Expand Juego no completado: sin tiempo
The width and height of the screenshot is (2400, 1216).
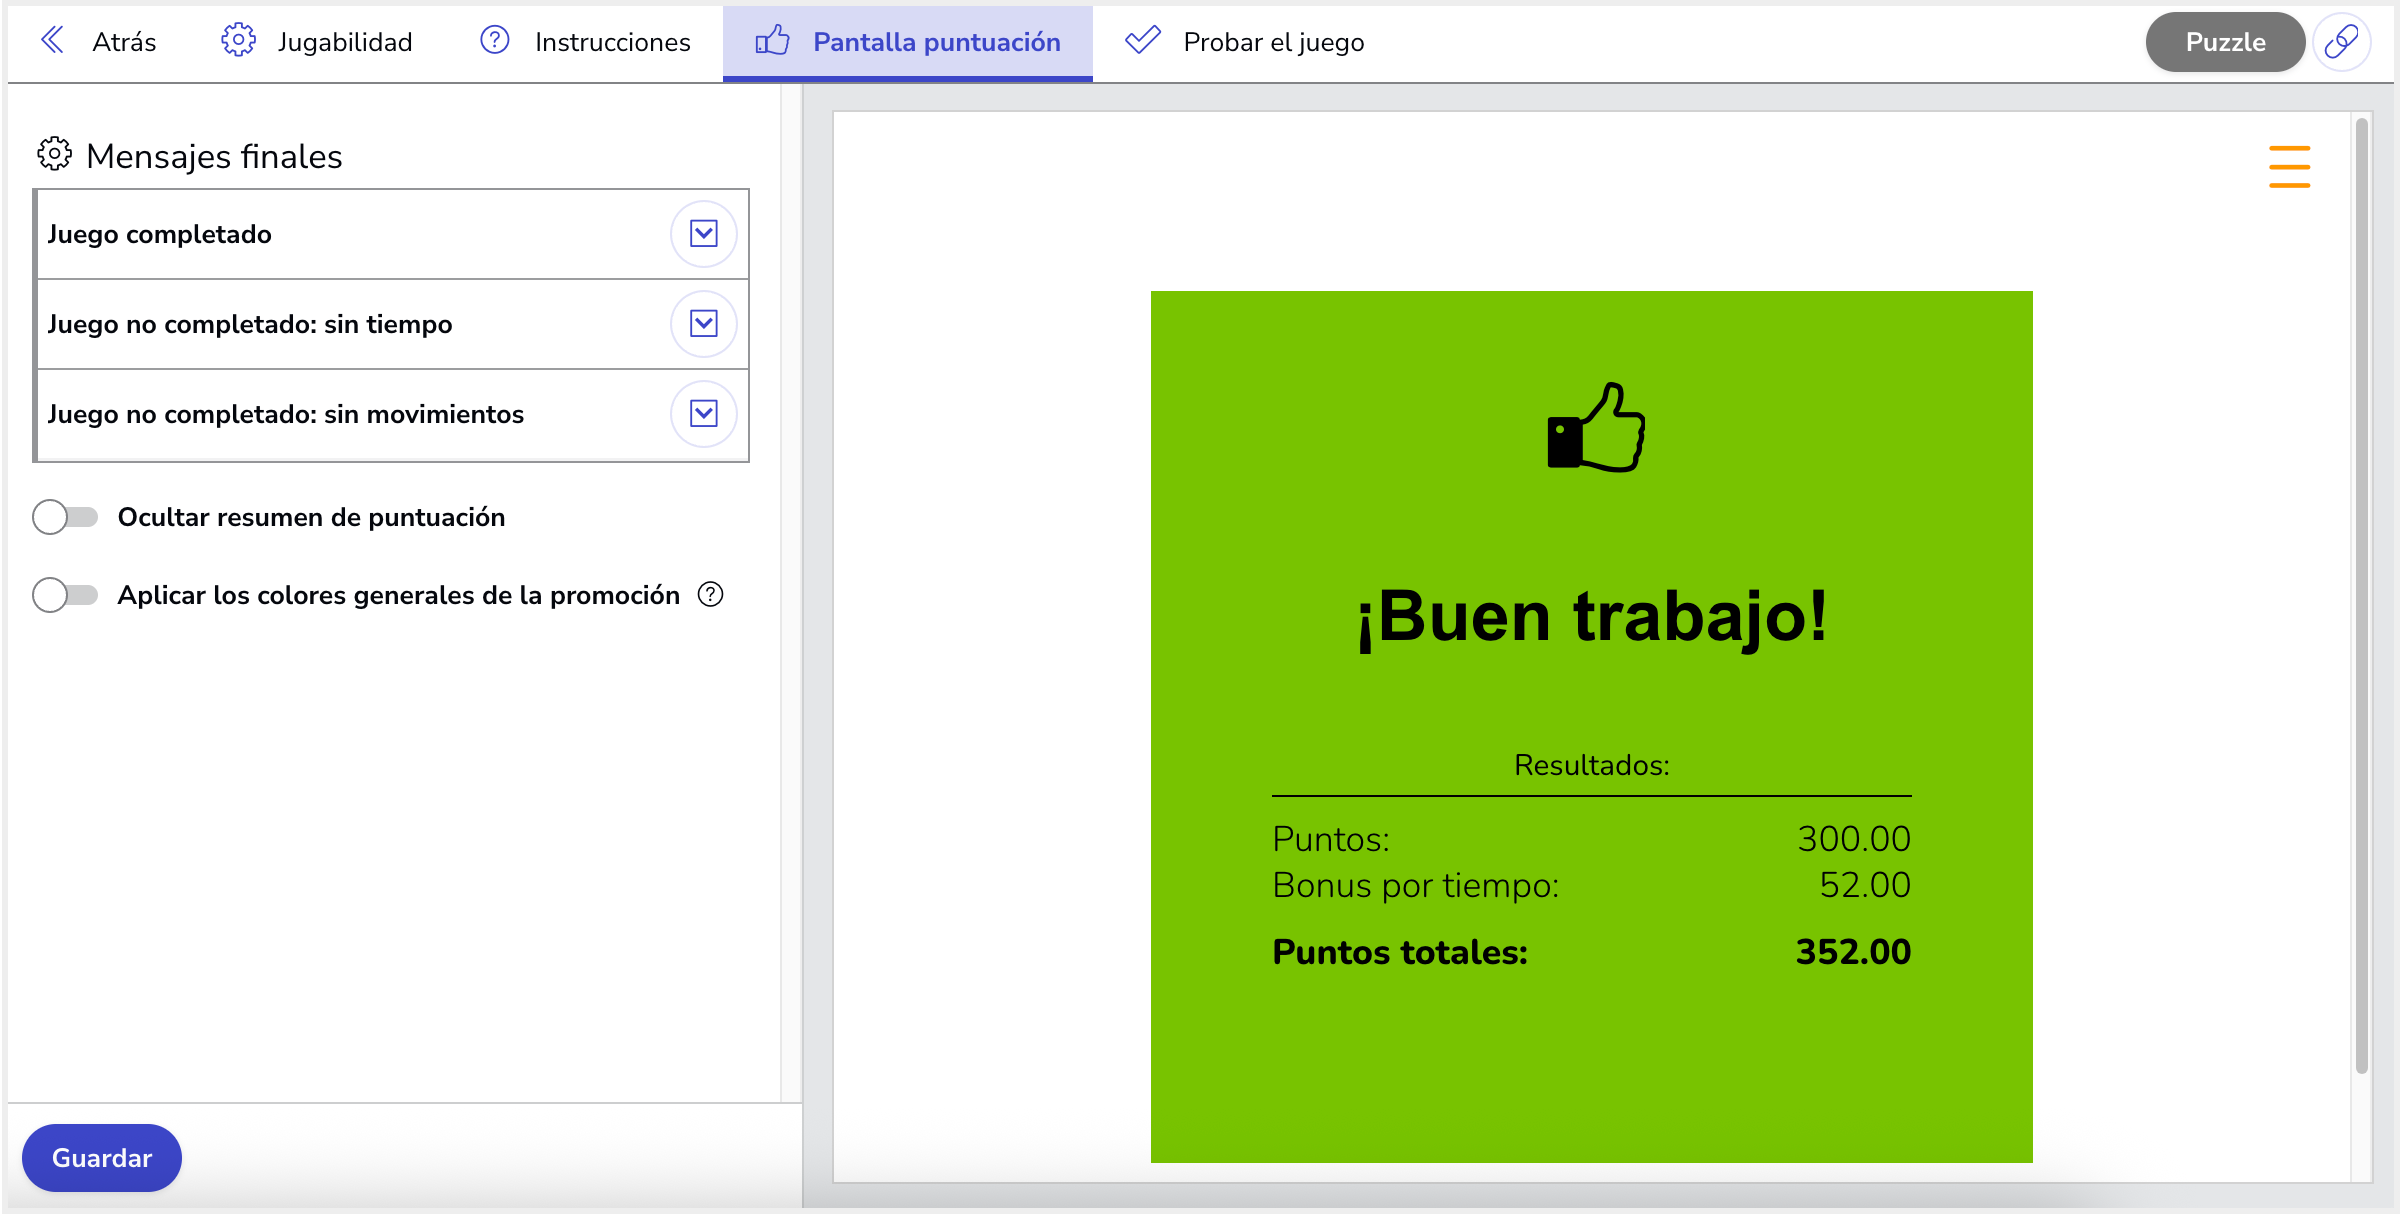[x=704, y=324]
